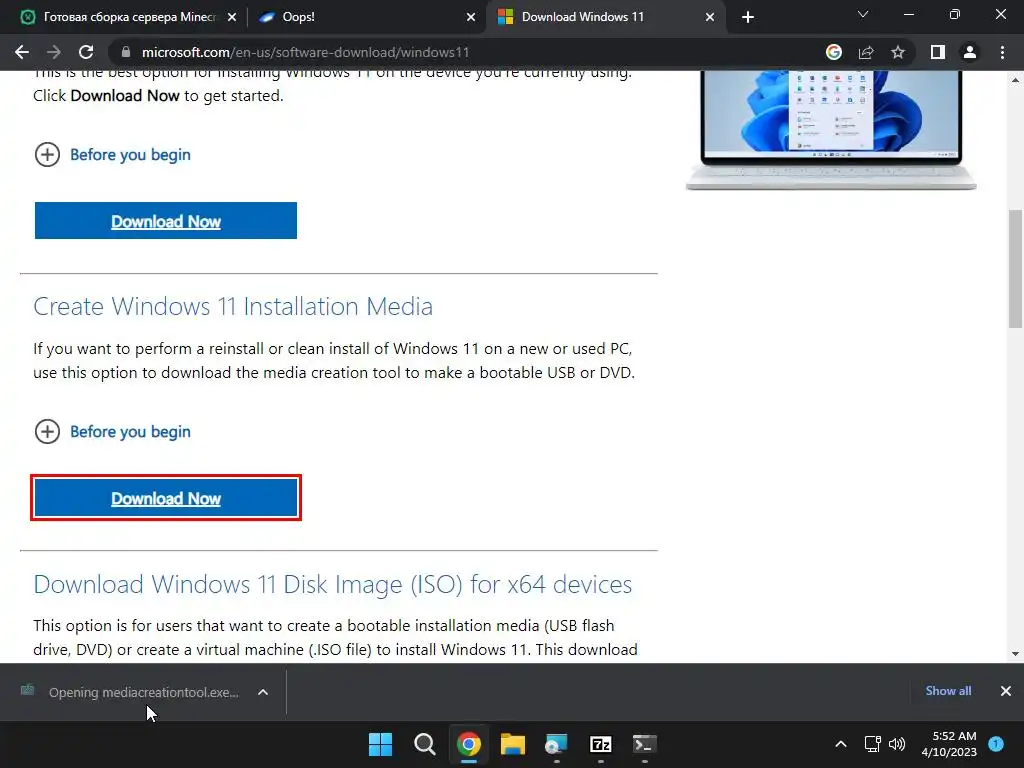Viewport: 1024px width, 768px height.
Task: Open the tab search chevron
Action: (863, 14)
